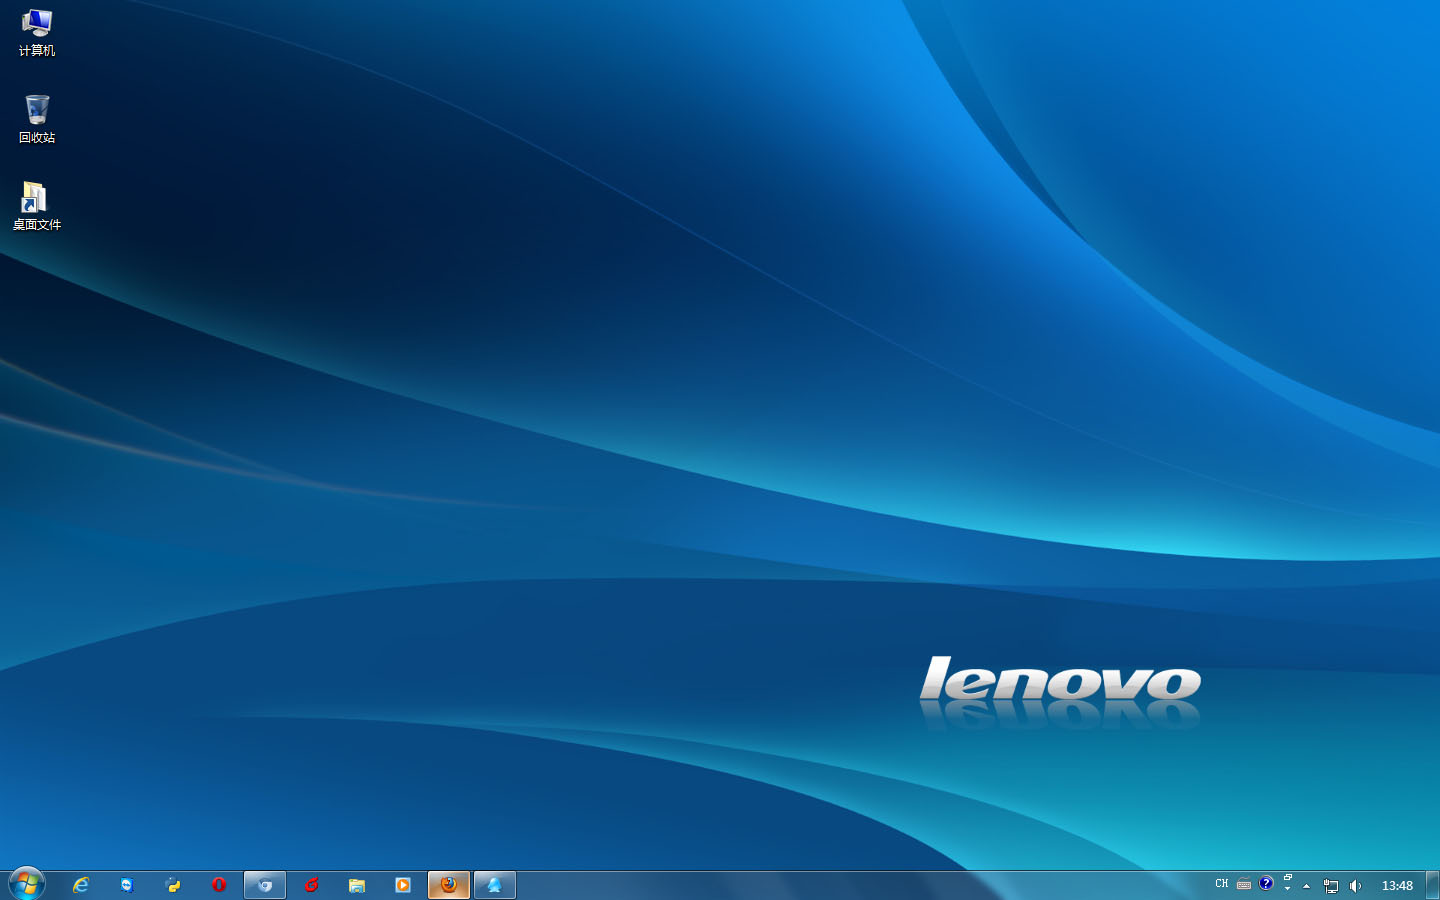
Task: Switch to the Firefox taskbar window
Action: click(449, 885)
